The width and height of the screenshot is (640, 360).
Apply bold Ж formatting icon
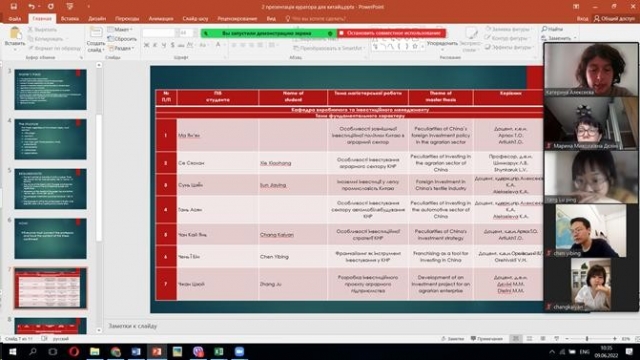(x=146, y=45)
